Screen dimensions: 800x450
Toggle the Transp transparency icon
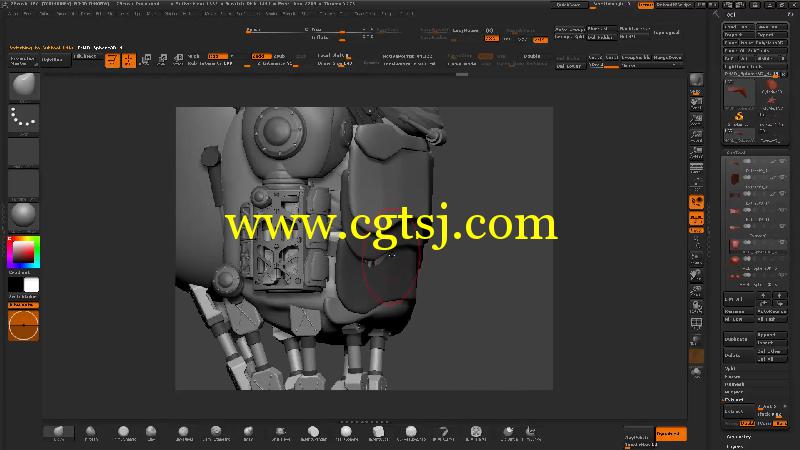[x=696, y=340]
